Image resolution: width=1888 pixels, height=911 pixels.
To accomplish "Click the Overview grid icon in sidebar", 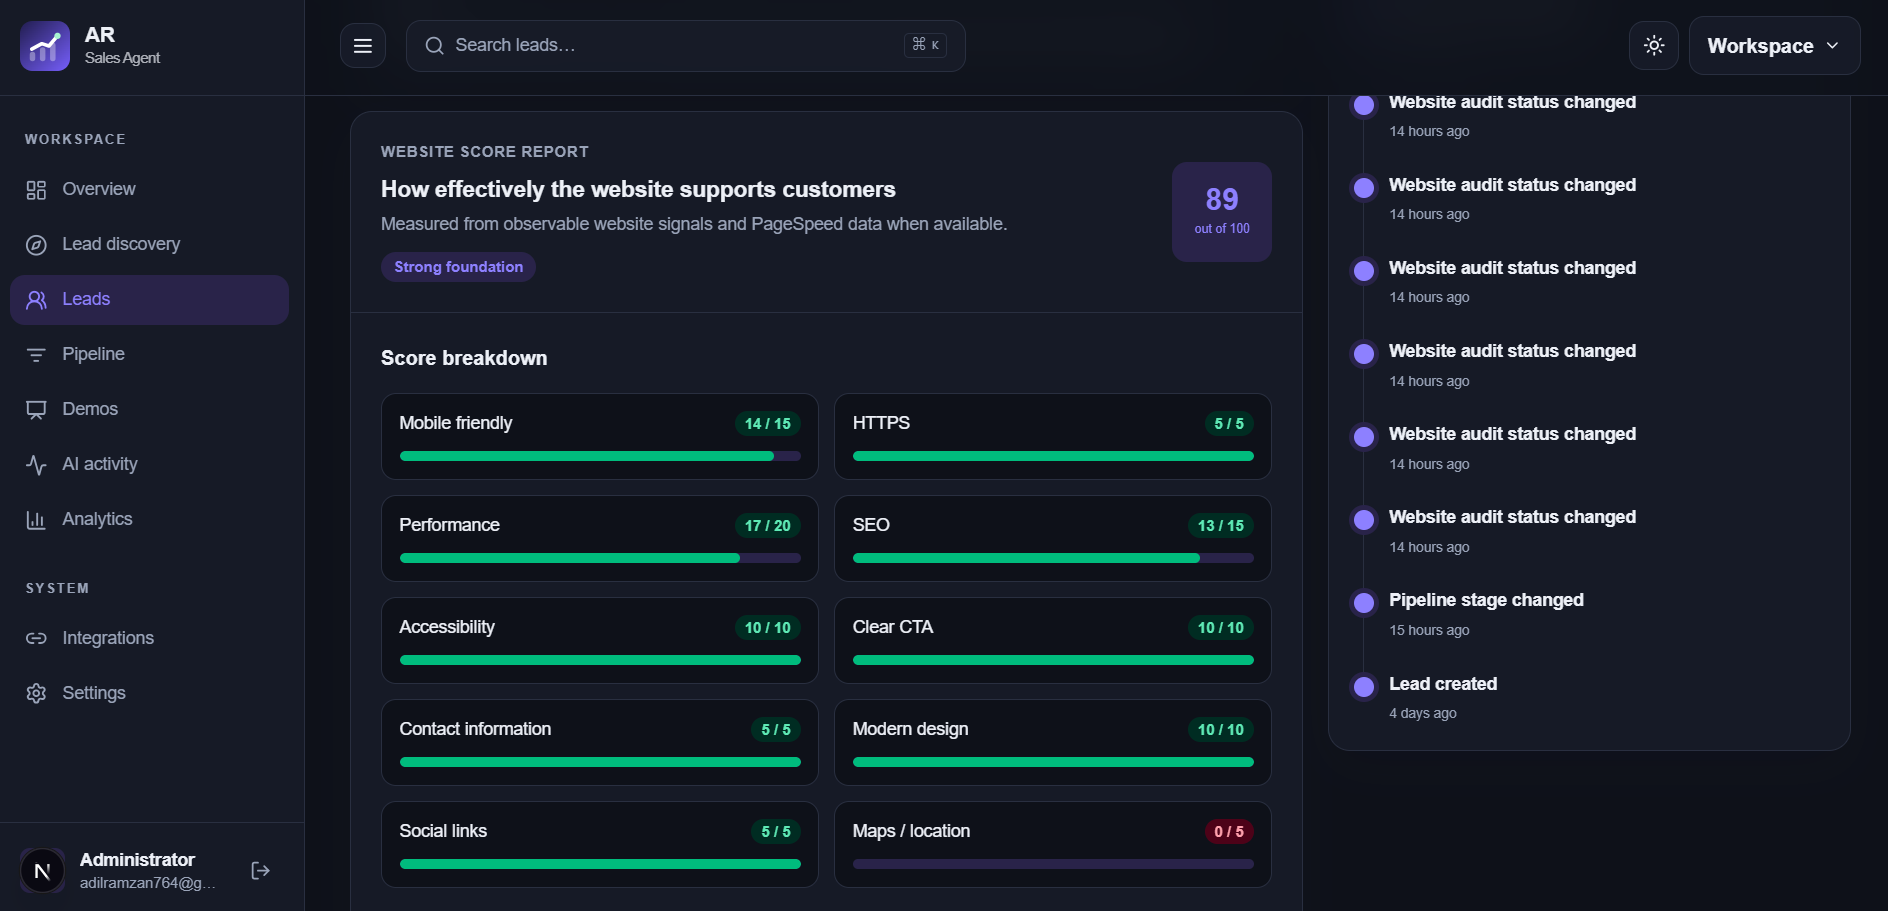I will [x=36, y=190].
